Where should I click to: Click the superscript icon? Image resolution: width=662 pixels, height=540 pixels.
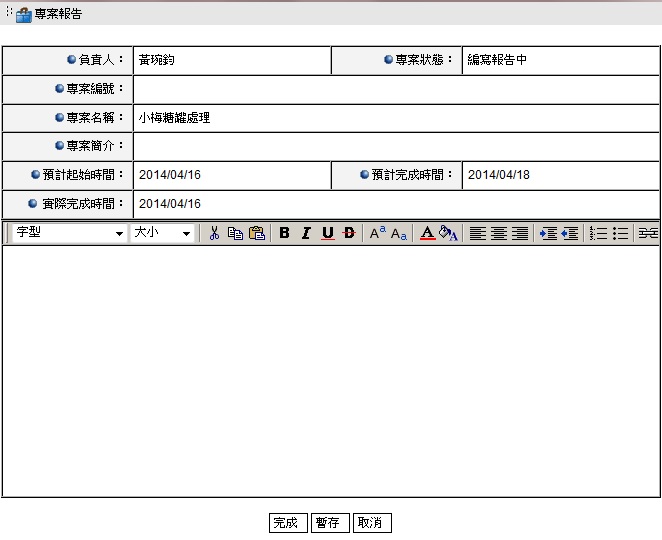[x=377, y=233]
